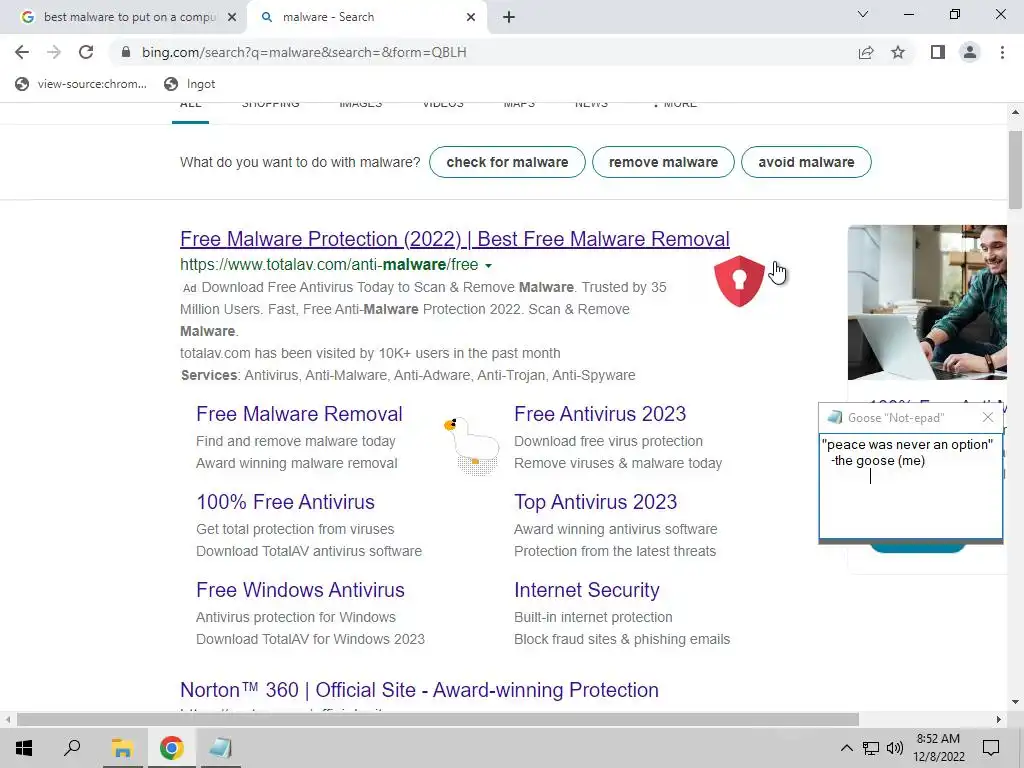Open Windows taskbar search
Screen dimensions: 1024x768
[72, 748]
